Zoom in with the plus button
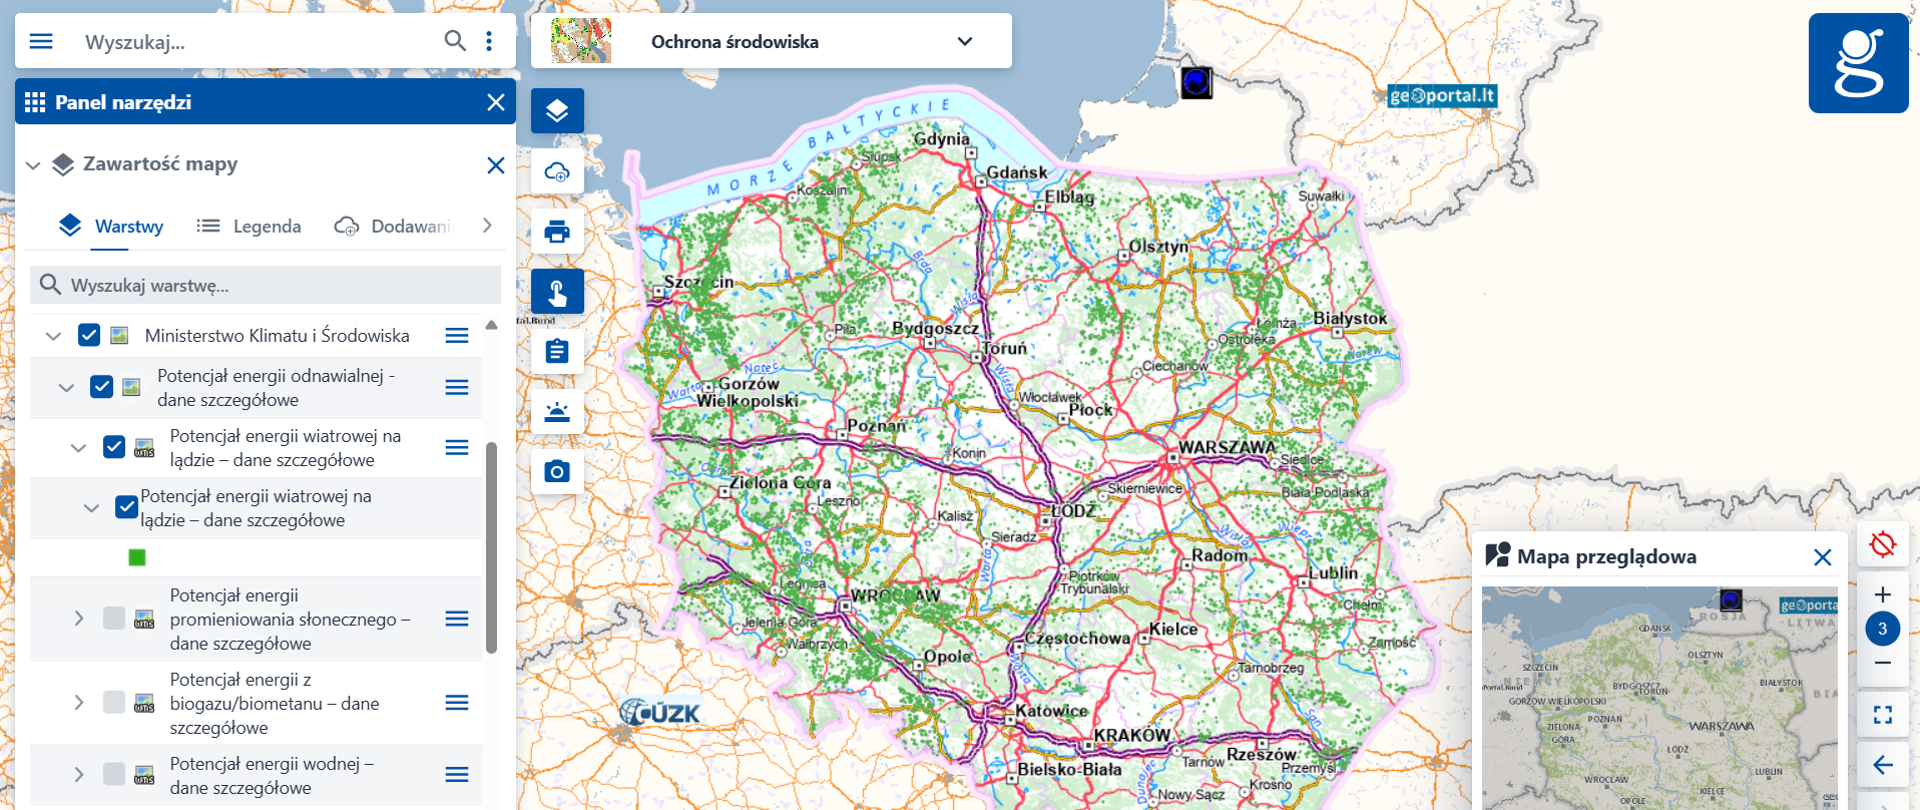Viewport: 1920px width, 810px height. [1883, 594]
